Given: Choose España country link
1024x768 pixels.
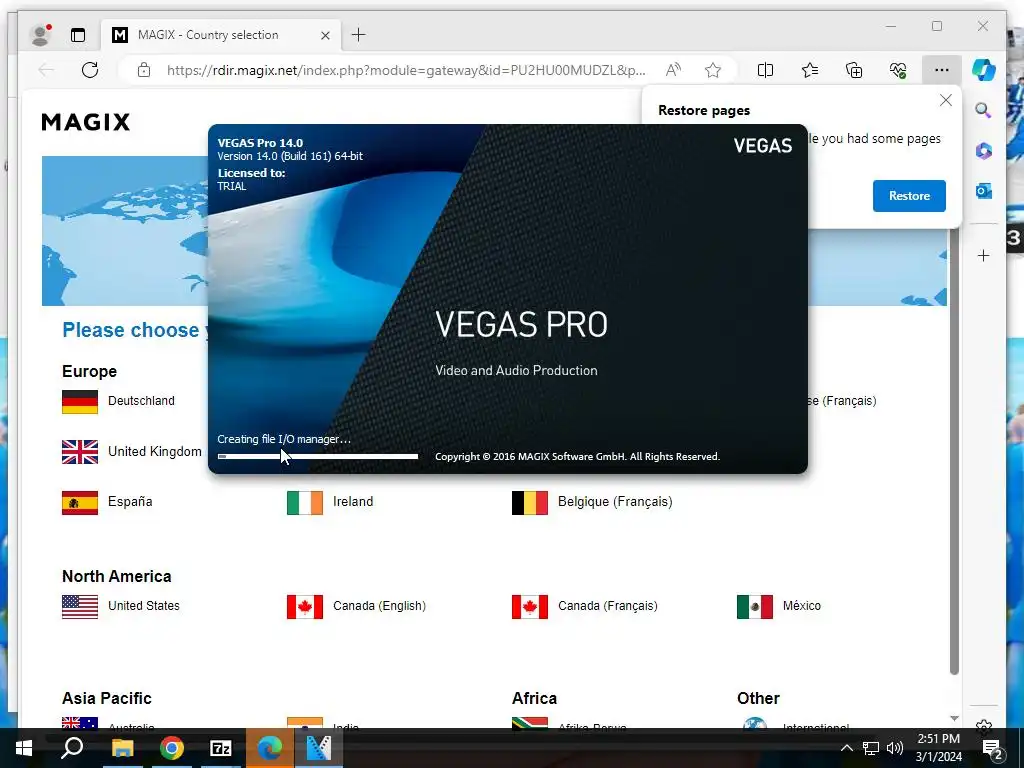Looking at the screenshot, I should [130, 502].
